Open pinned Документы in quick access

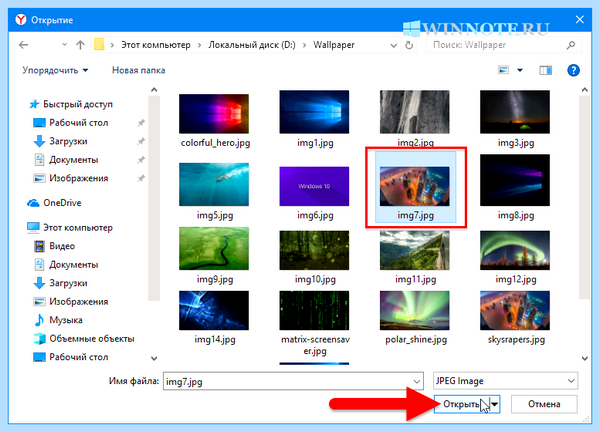pyautogui.click(x=66, y=160)
